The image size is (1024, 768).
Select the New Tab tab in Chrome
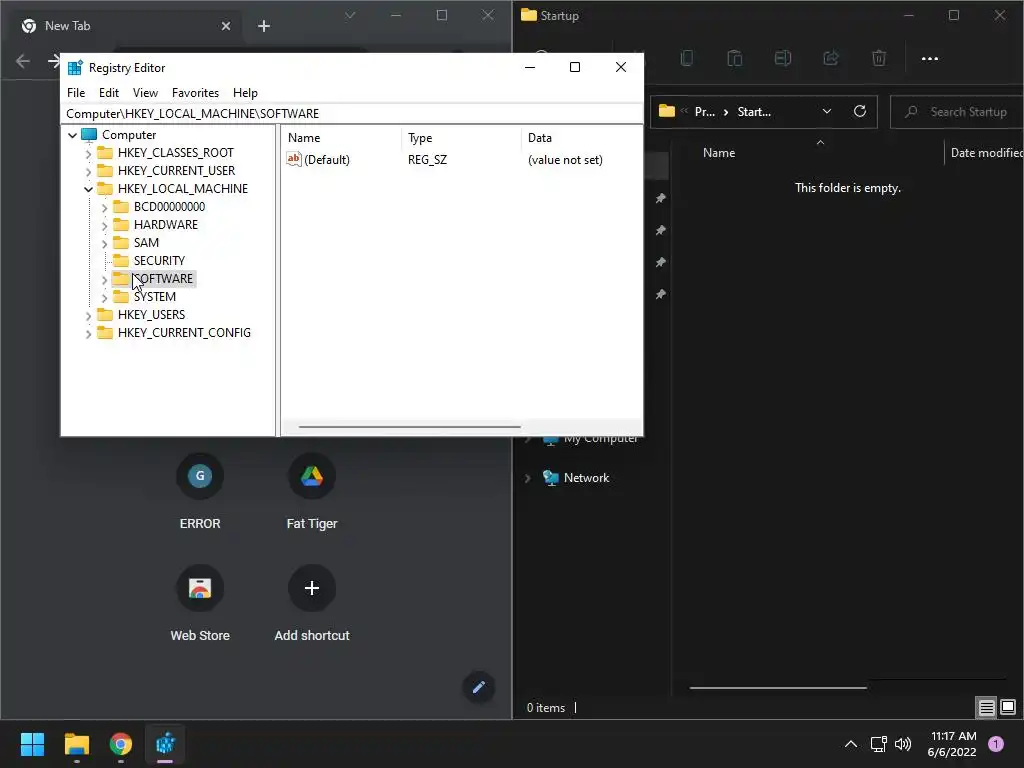[x=124, y=26]
